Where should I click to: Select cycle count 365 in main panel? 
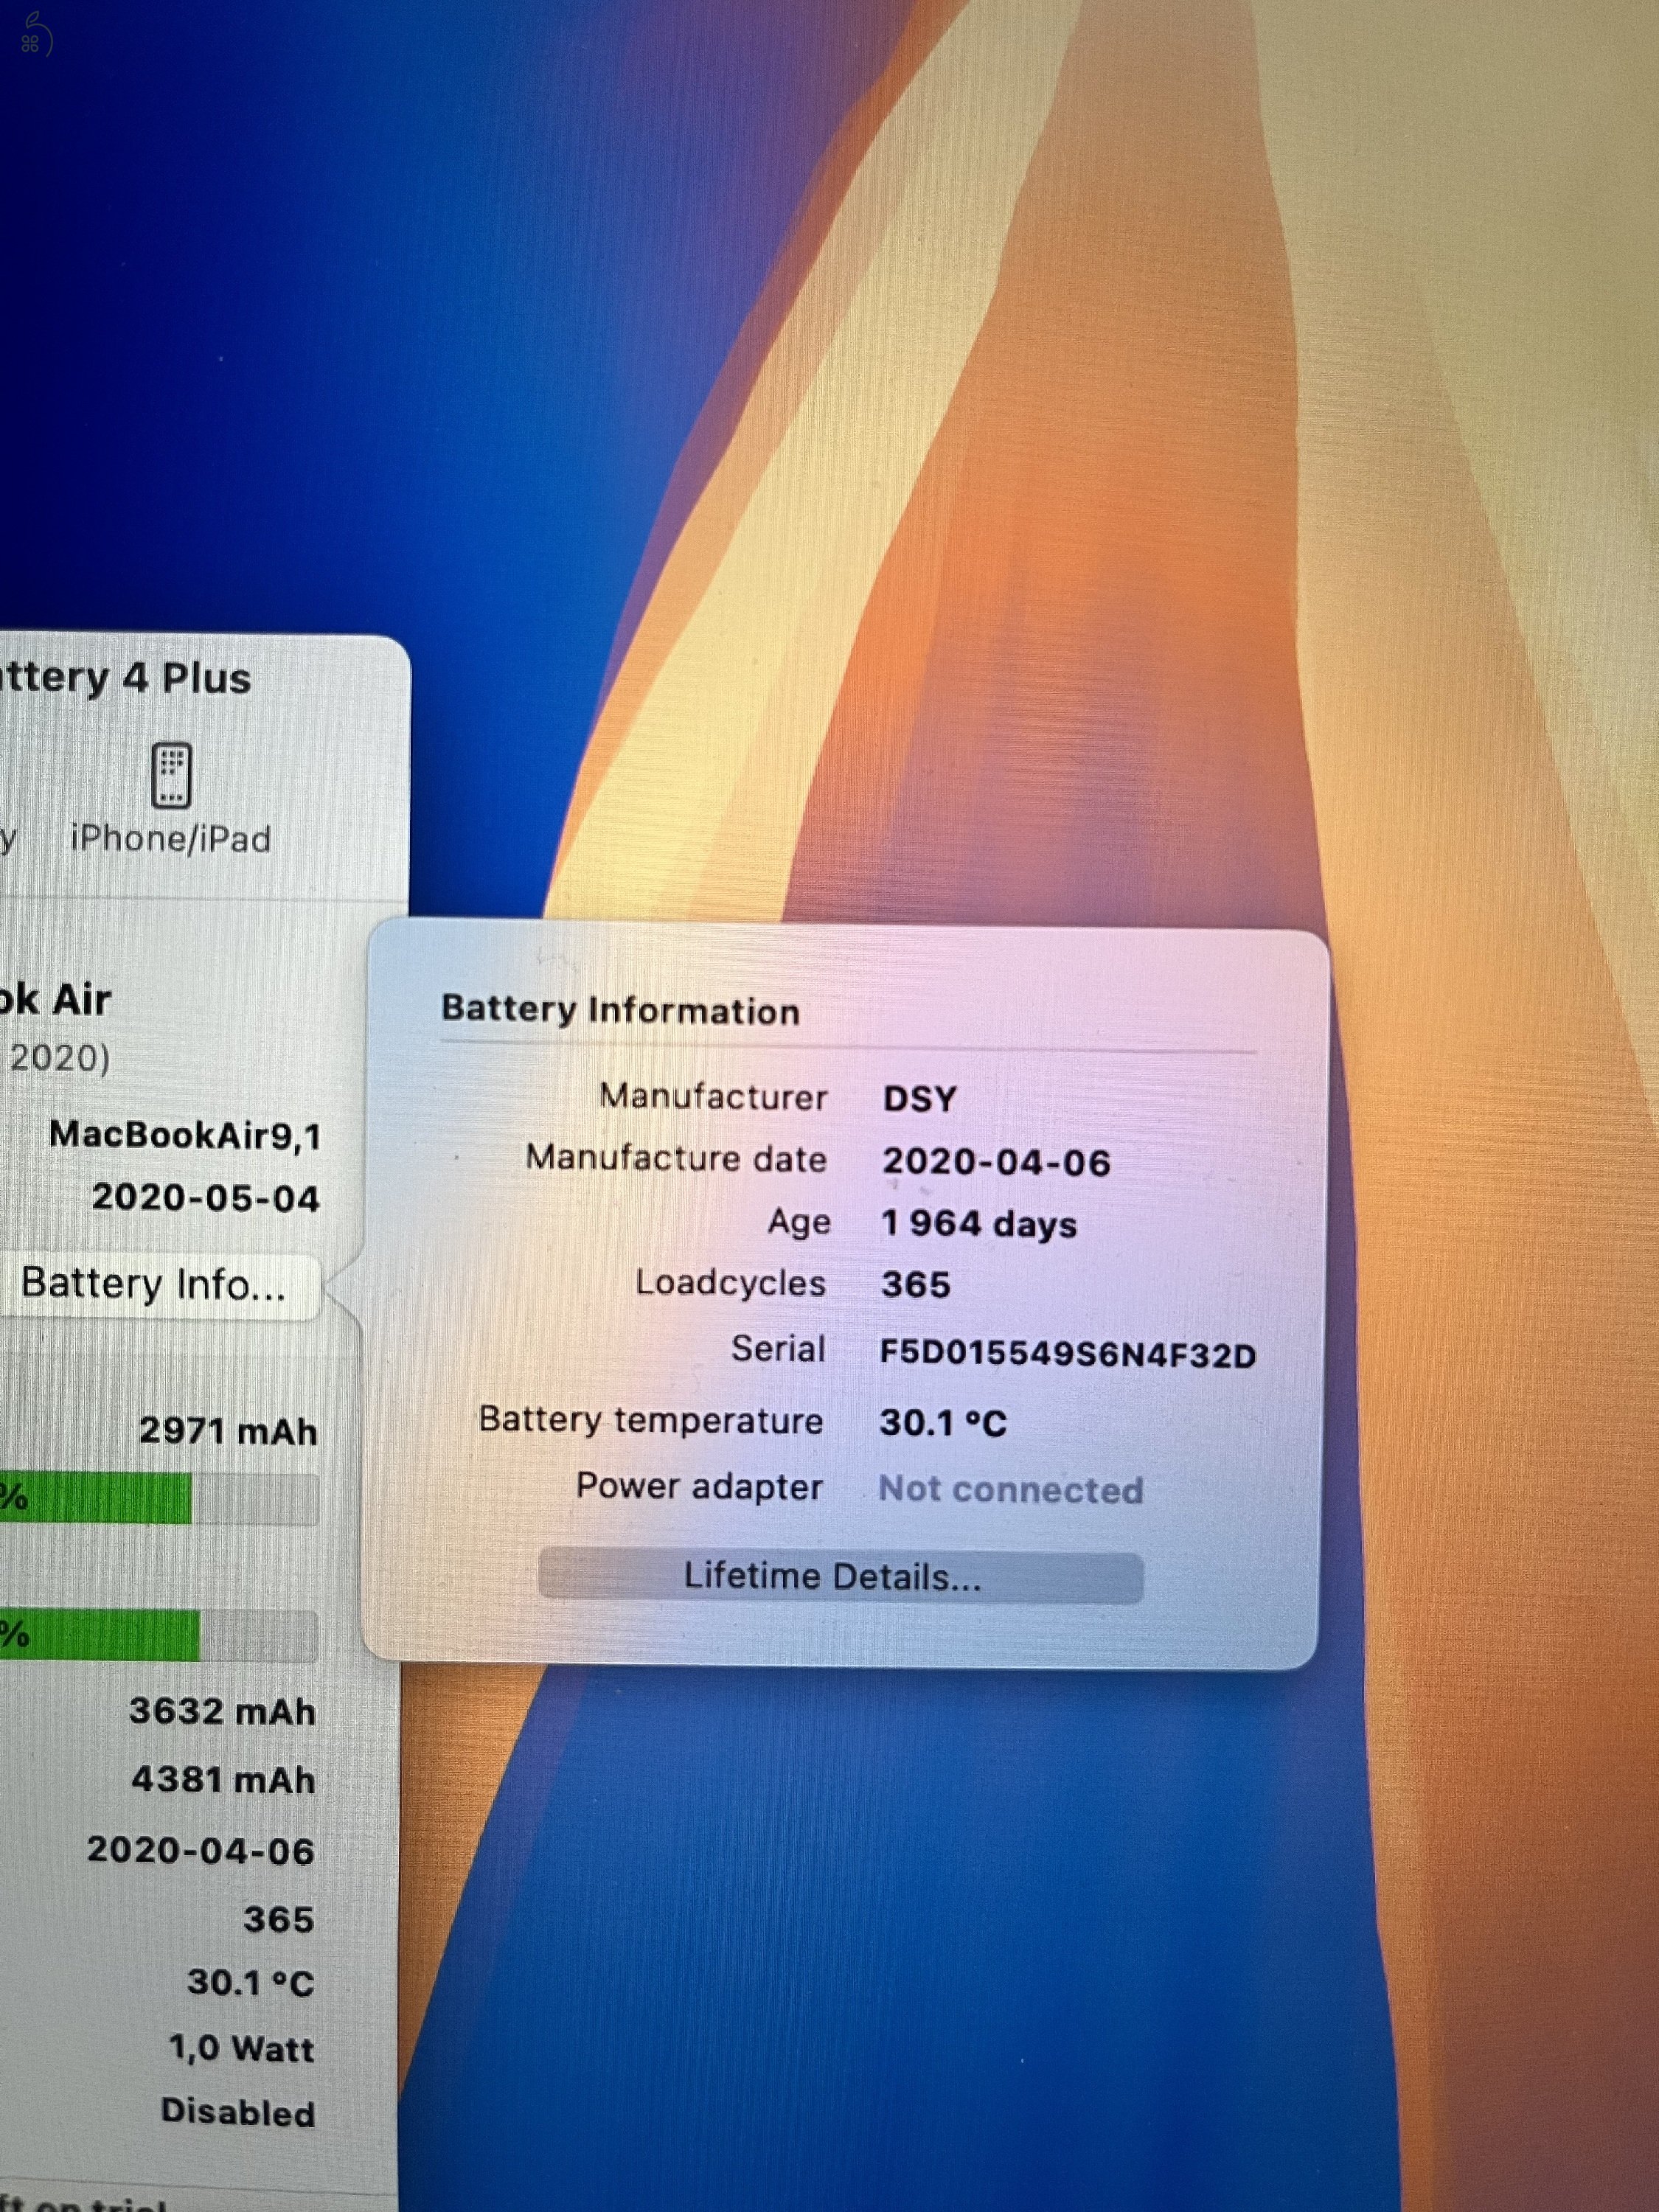pos(279,1920)
